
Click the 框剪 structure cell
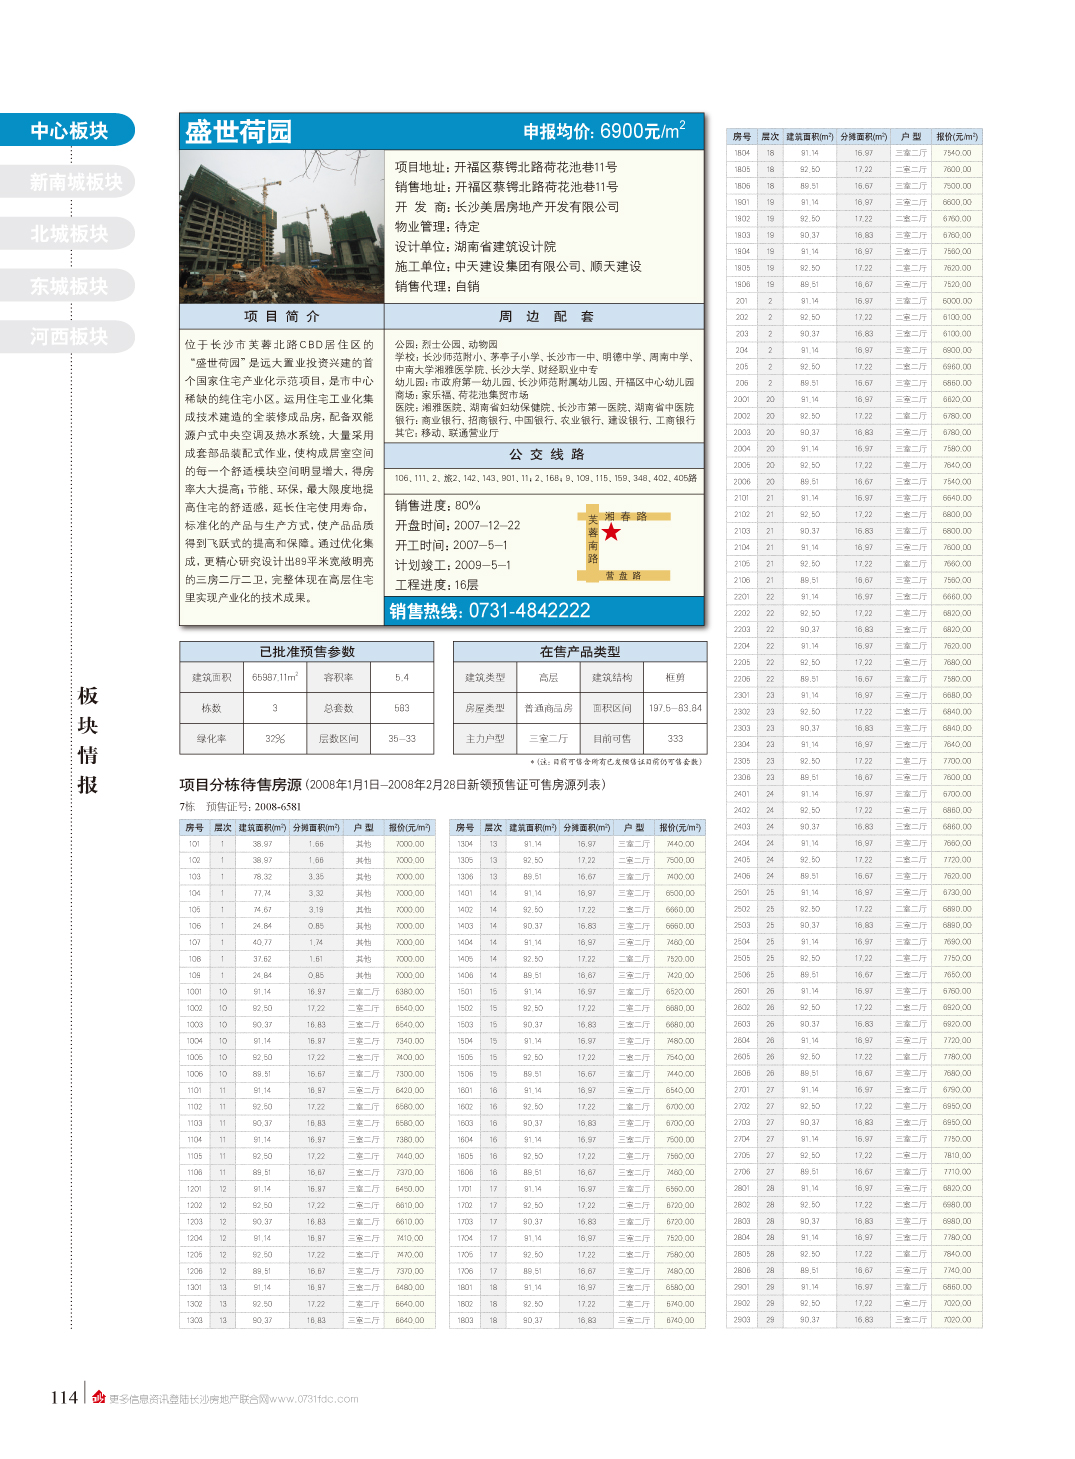[x=675, y=677]
